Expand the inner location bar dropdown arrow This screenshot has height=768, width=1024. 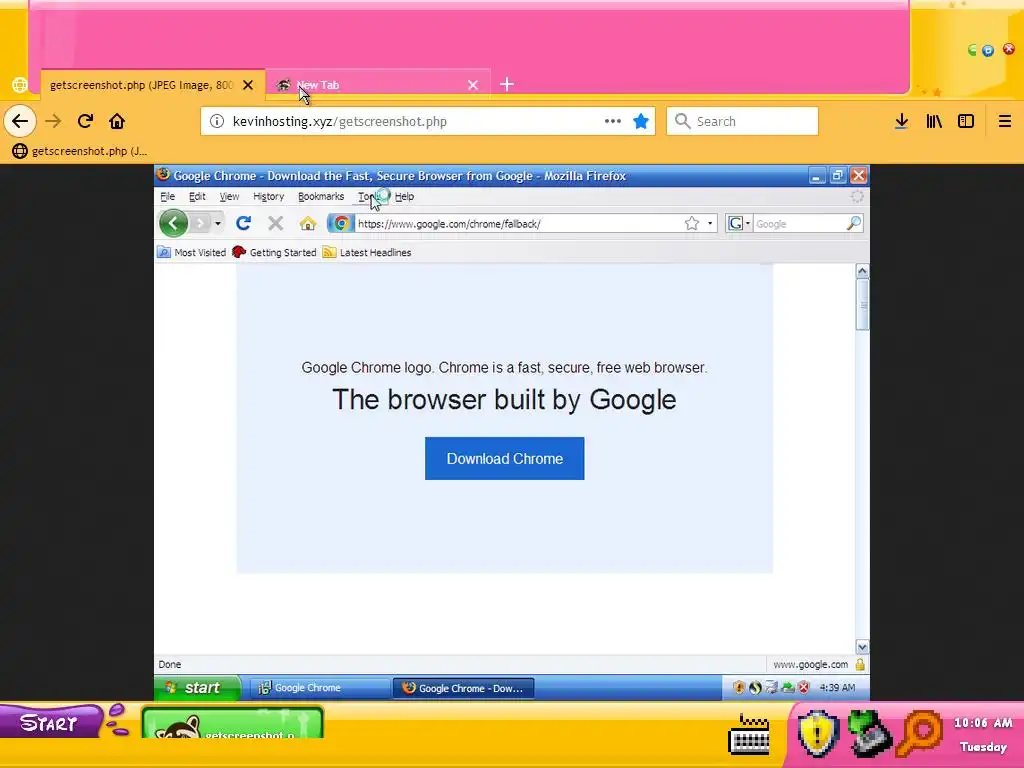coord(710,223)
